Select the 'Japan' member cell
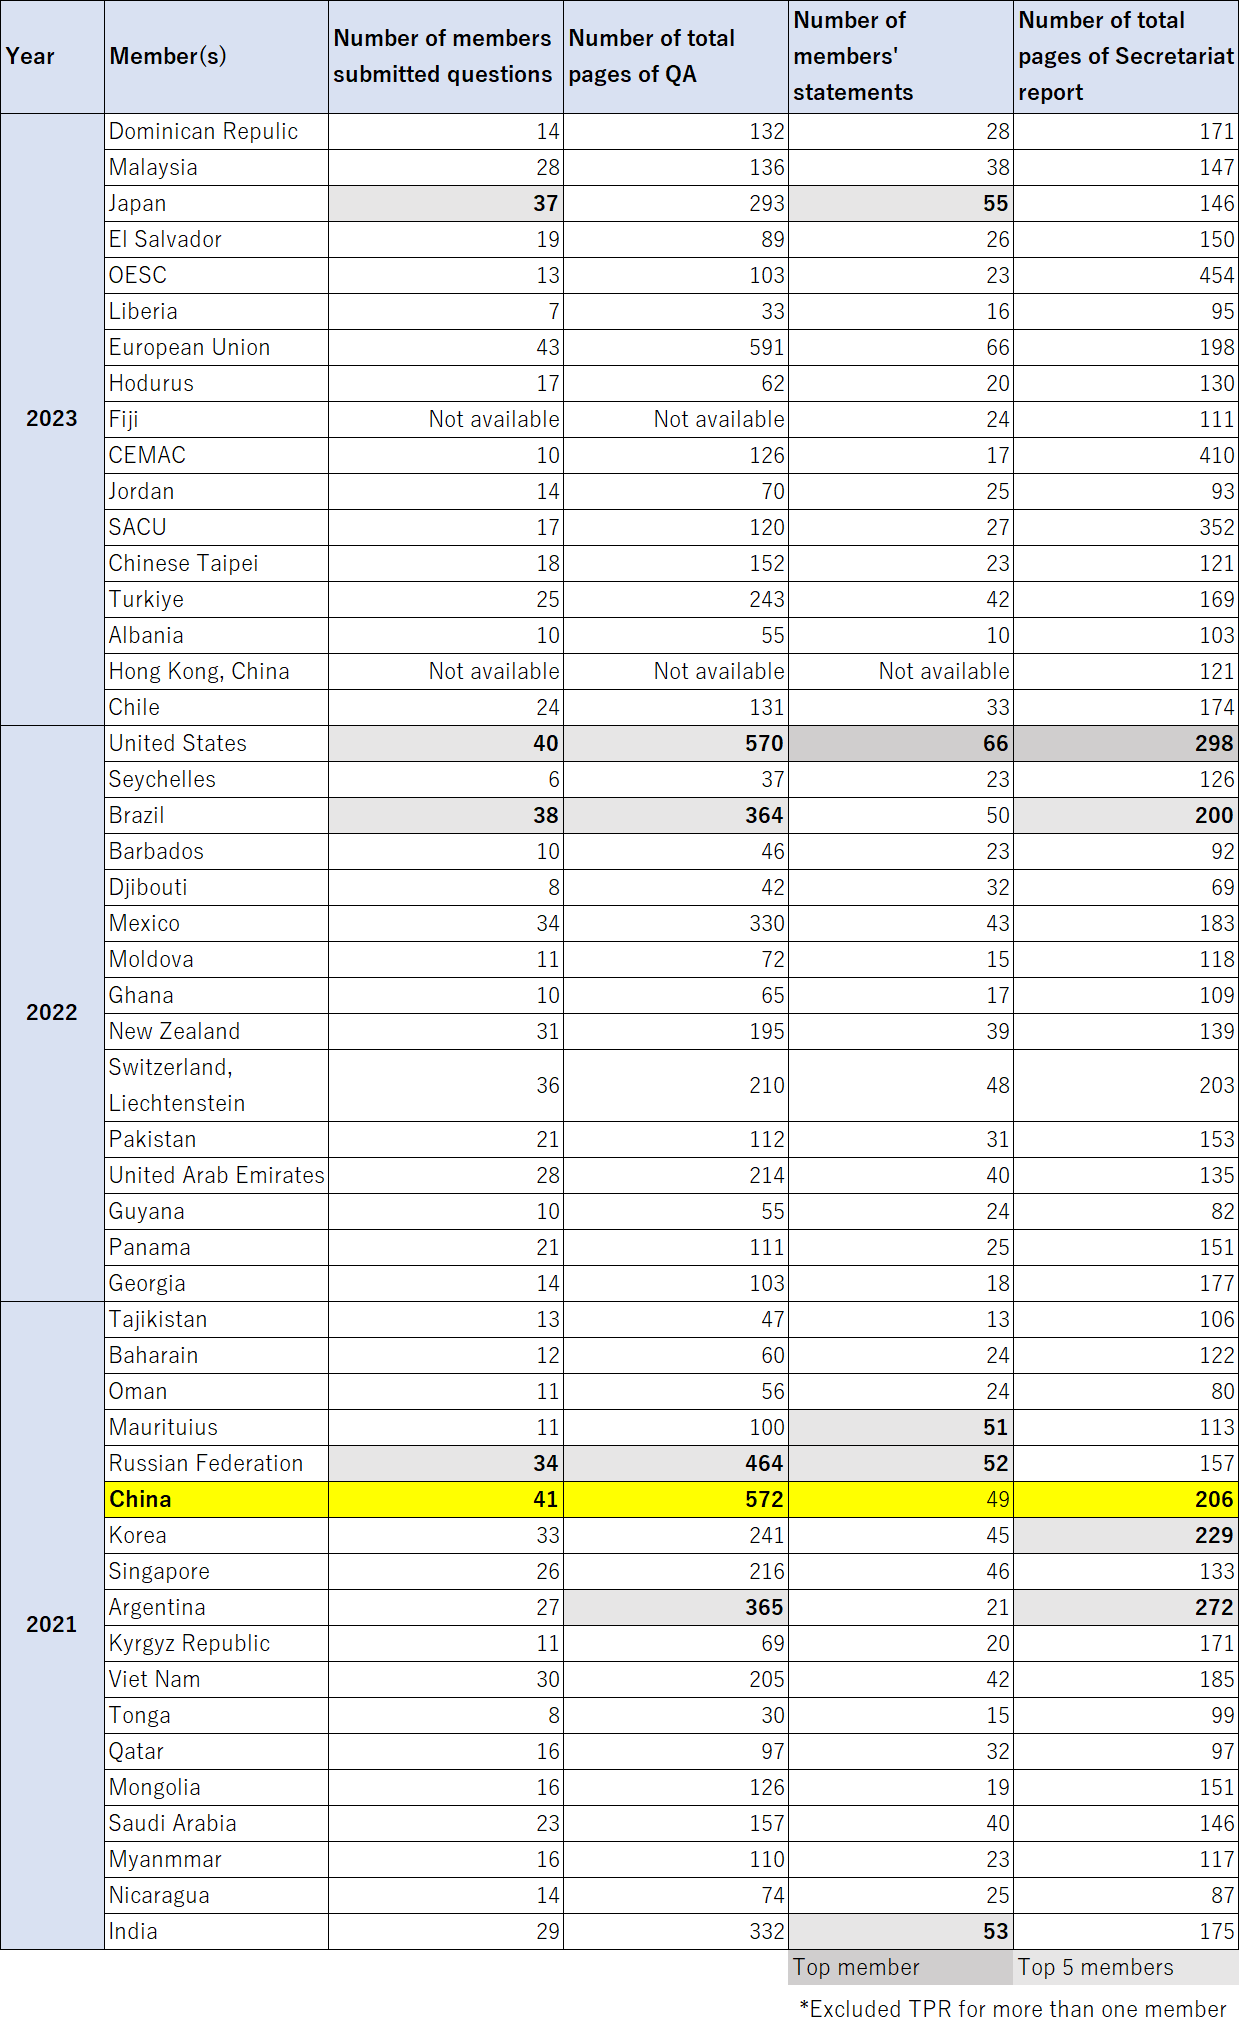Viewport: 1240px width, 2036px height. [x=216, y=204]
